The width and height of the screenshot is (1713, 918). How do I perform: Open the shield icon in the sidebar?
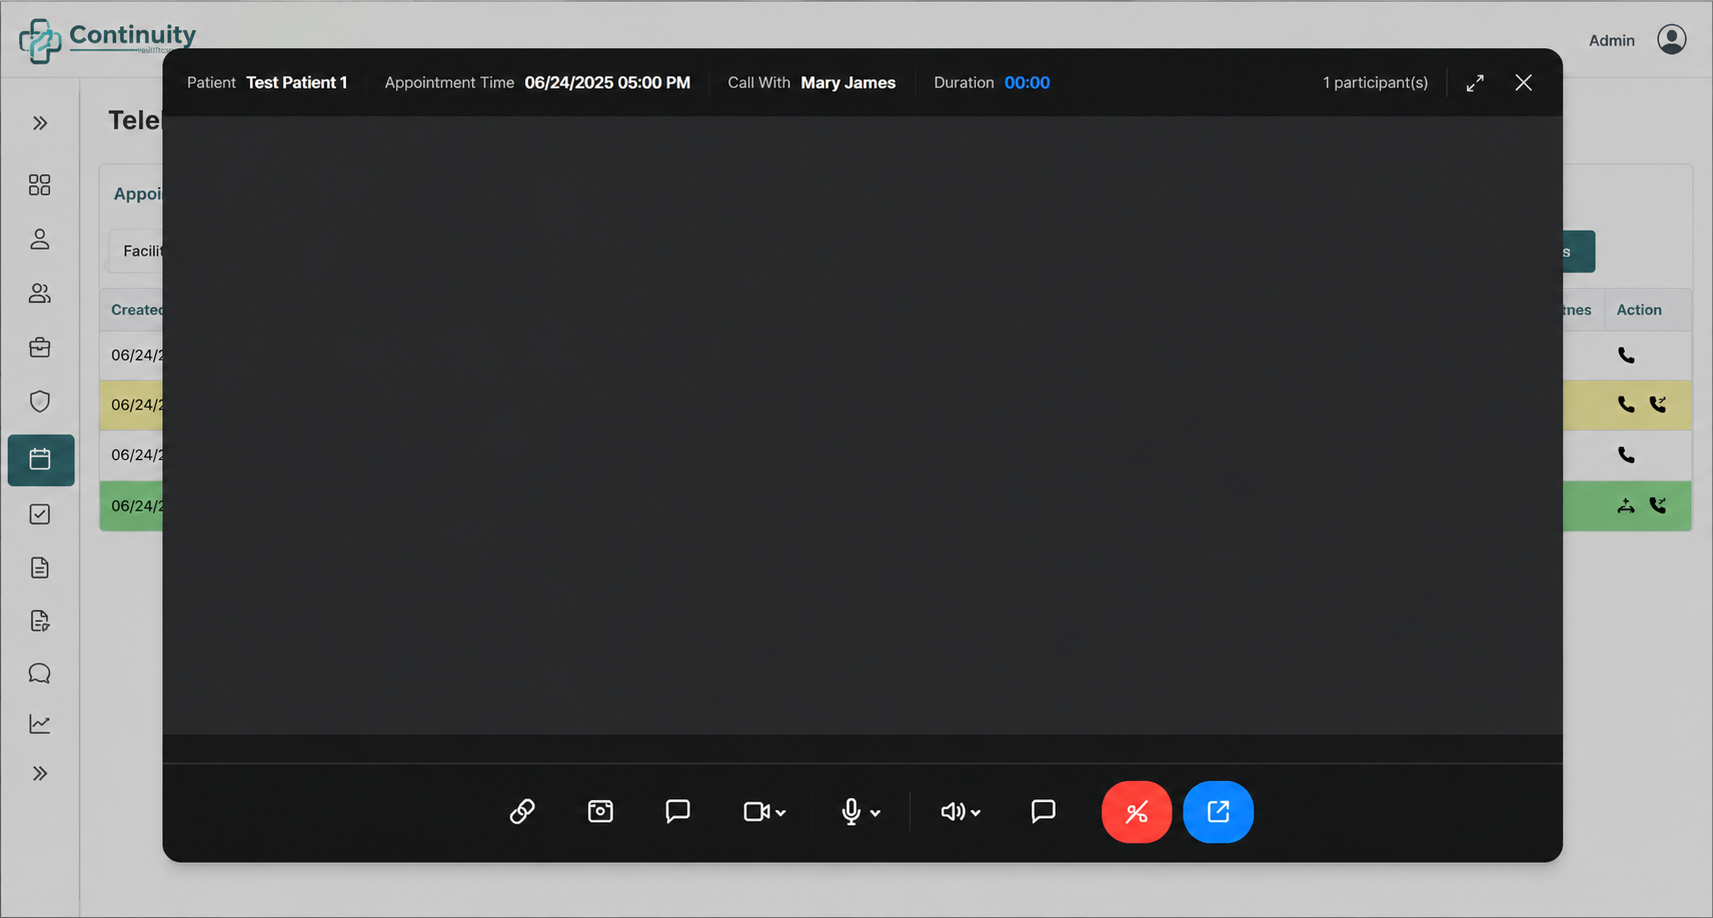(x=40, y=401)
